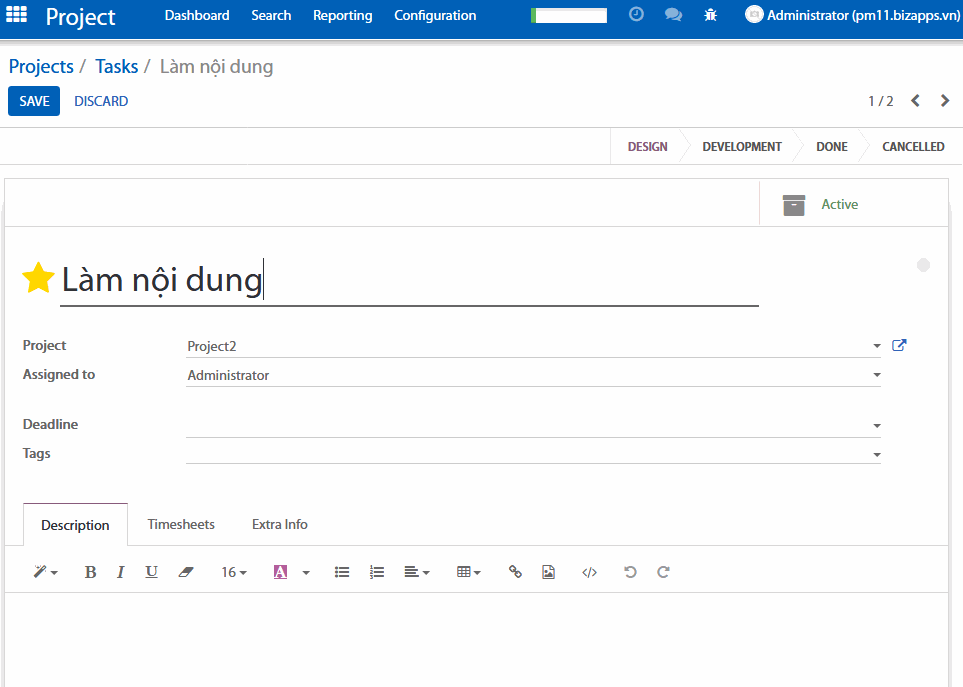
Task: Navigate to Projects breadcrumb link
Action: coord(41,67)
